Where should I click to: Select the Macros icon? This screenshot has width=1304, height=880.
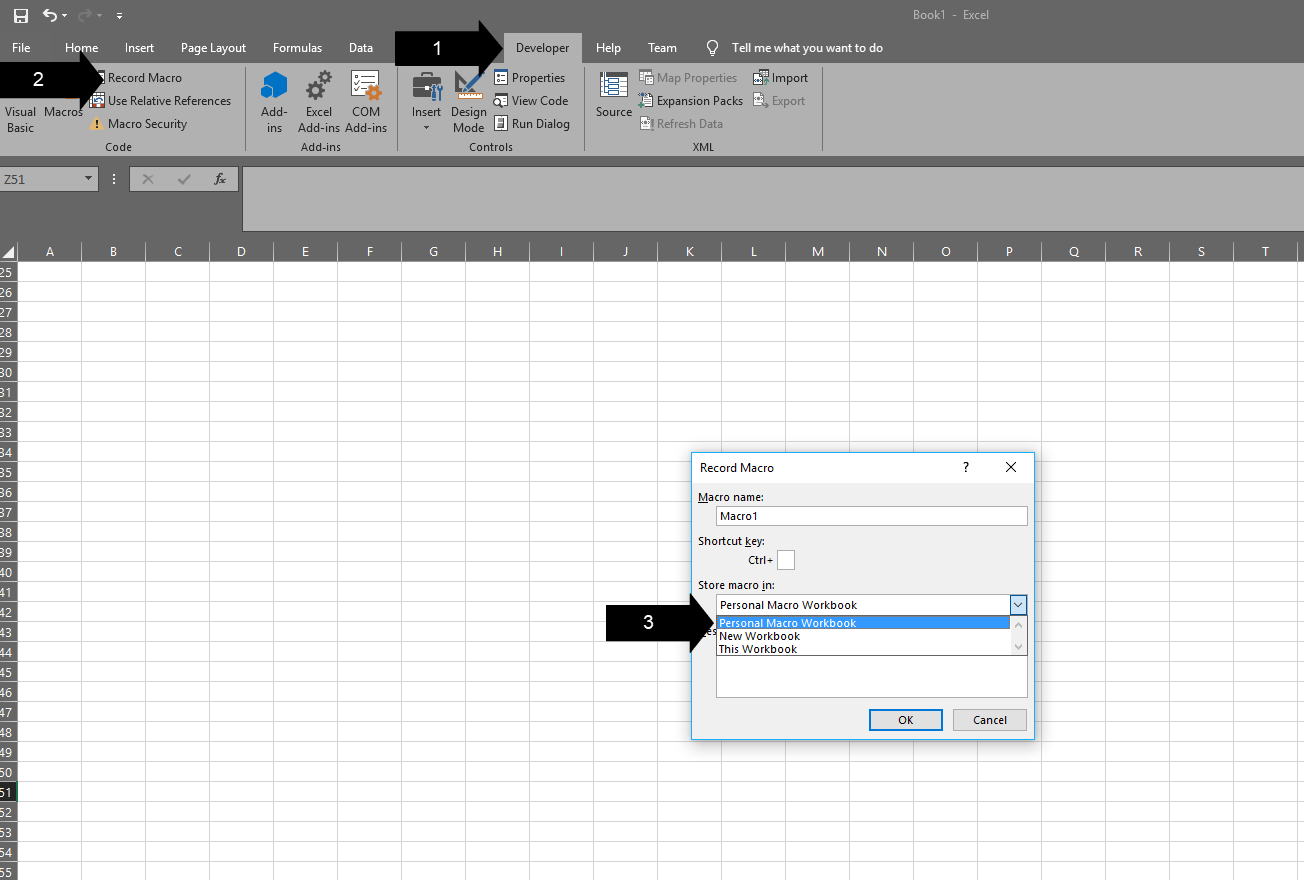point(63,113)
